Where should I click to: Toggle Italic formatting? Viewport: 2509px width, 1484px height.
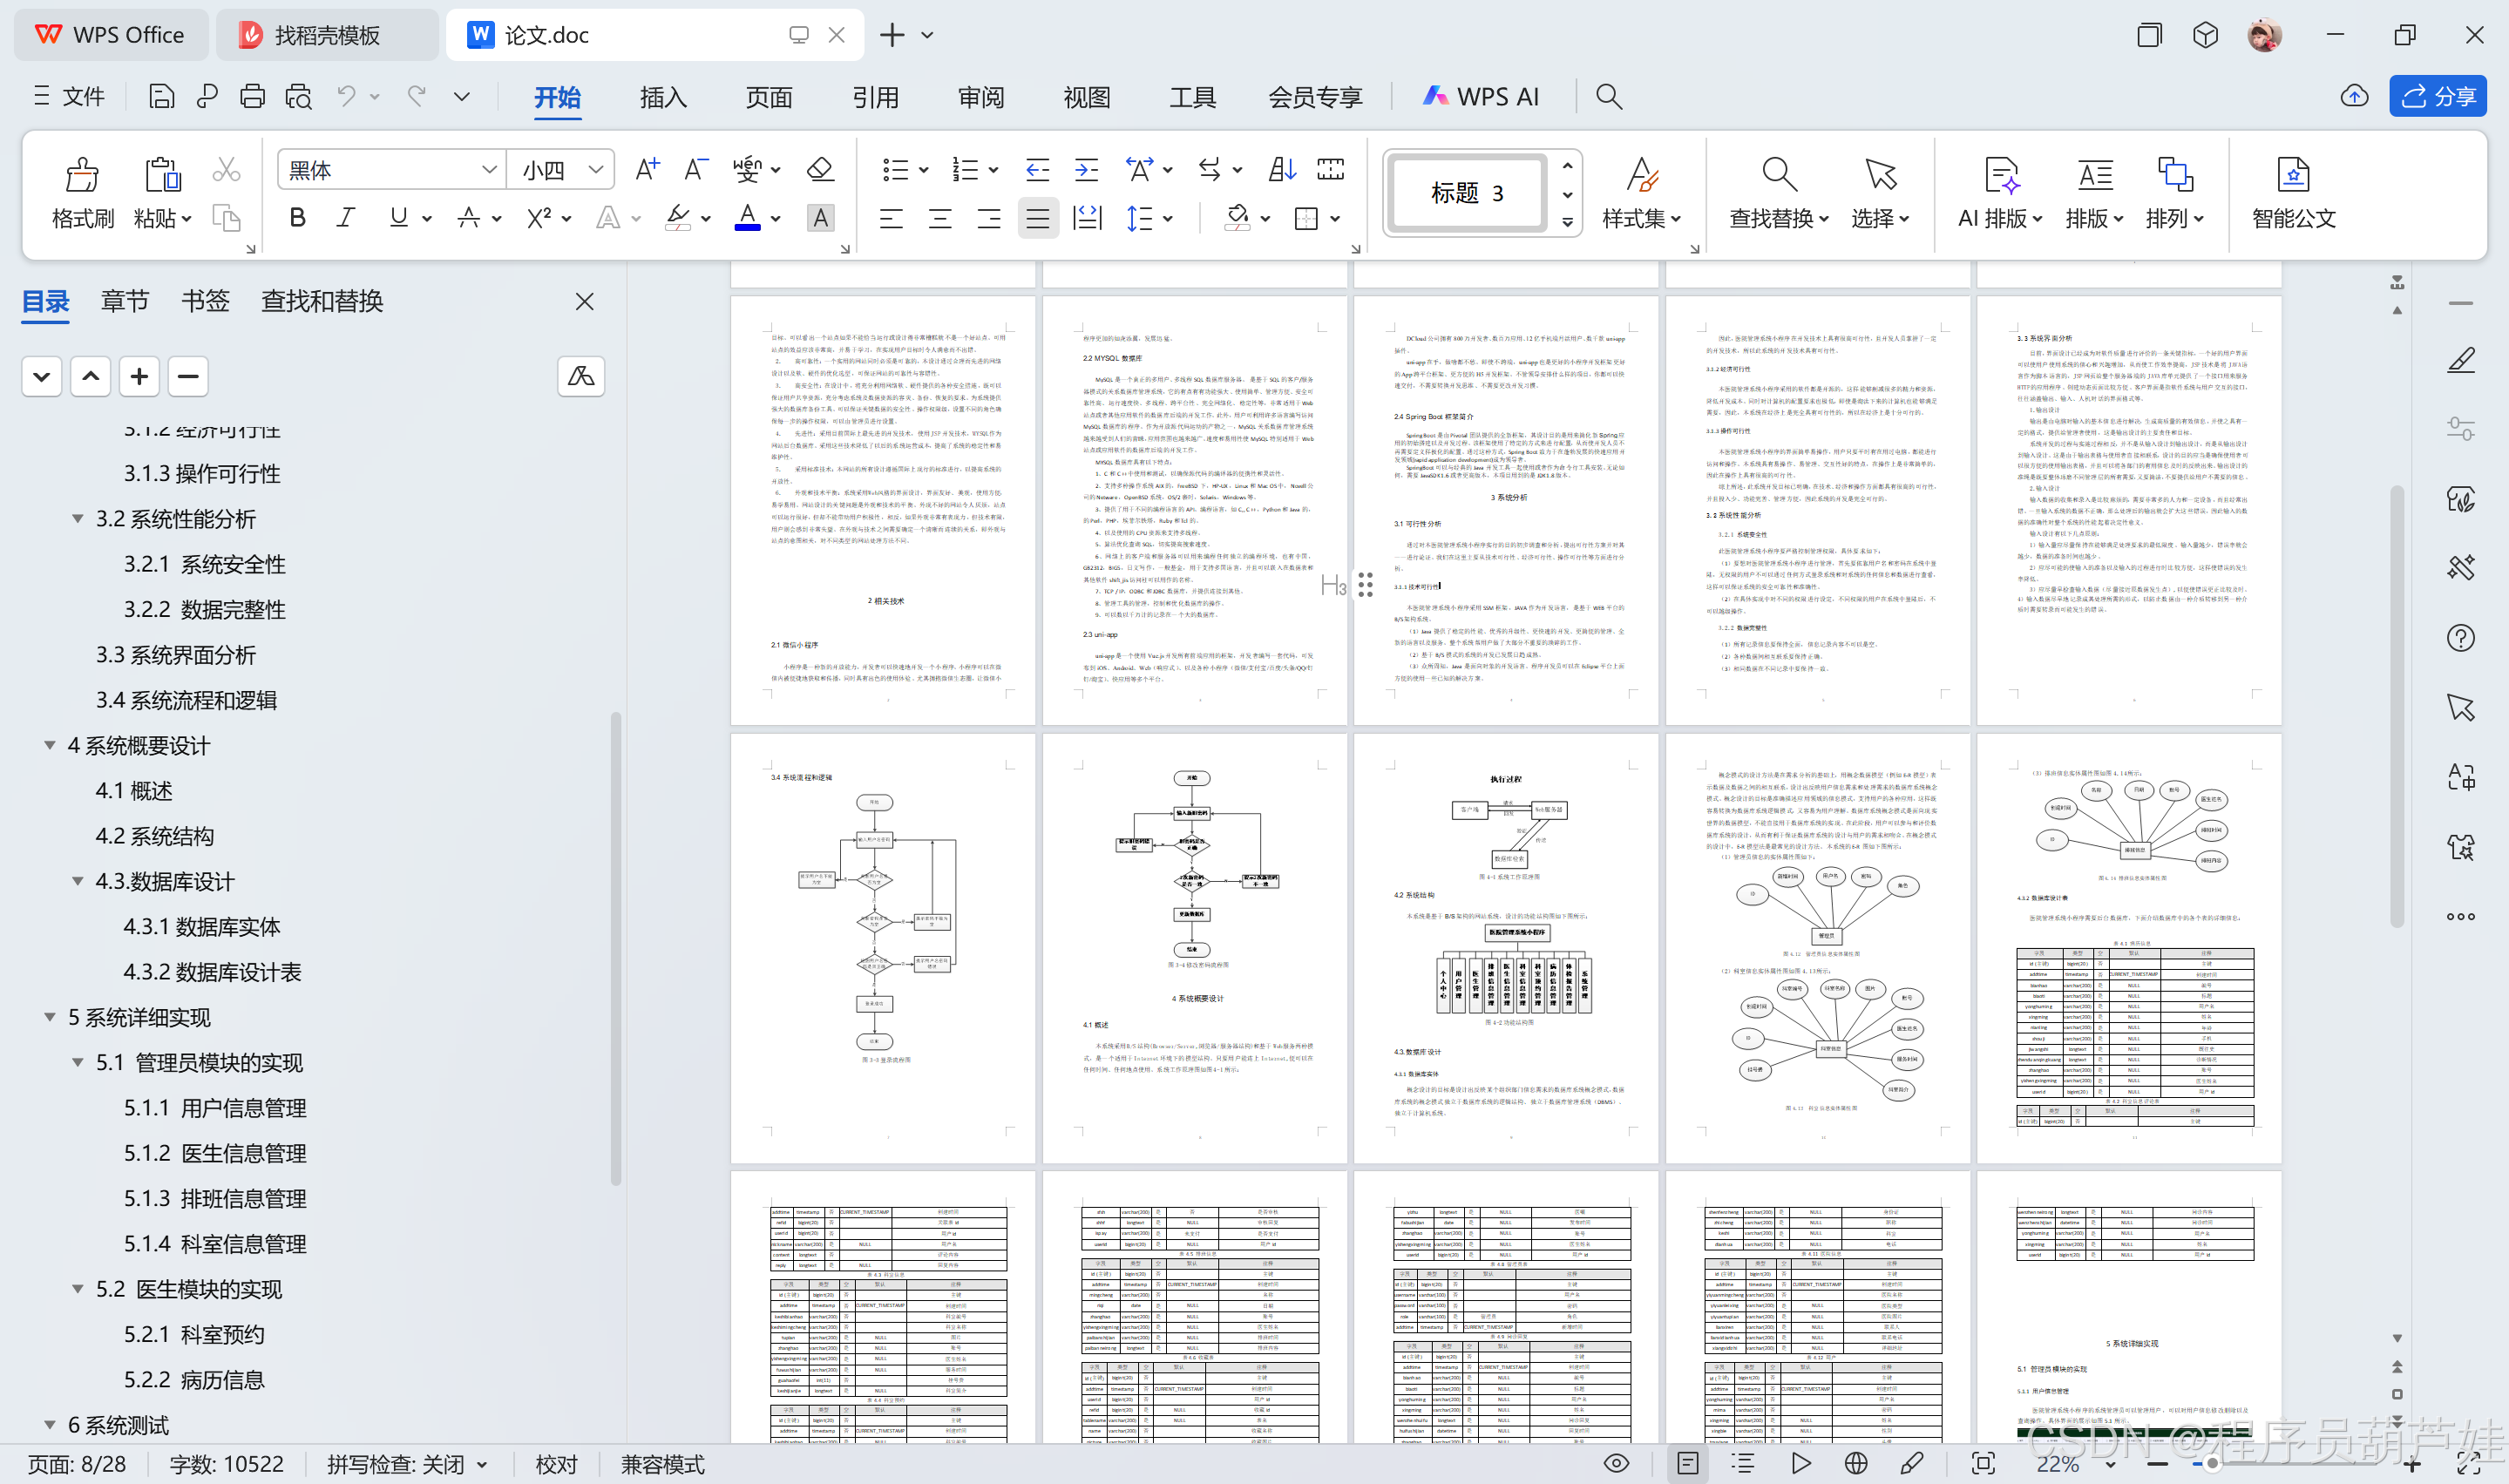(346, 218)
